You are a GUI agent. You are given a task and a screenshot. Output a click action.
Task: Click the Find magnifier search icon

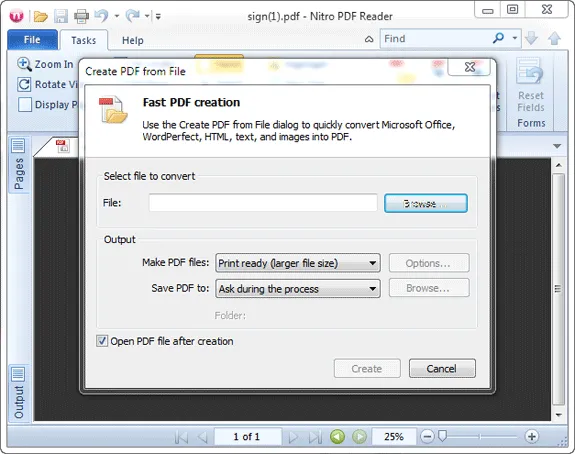(498, 38)
